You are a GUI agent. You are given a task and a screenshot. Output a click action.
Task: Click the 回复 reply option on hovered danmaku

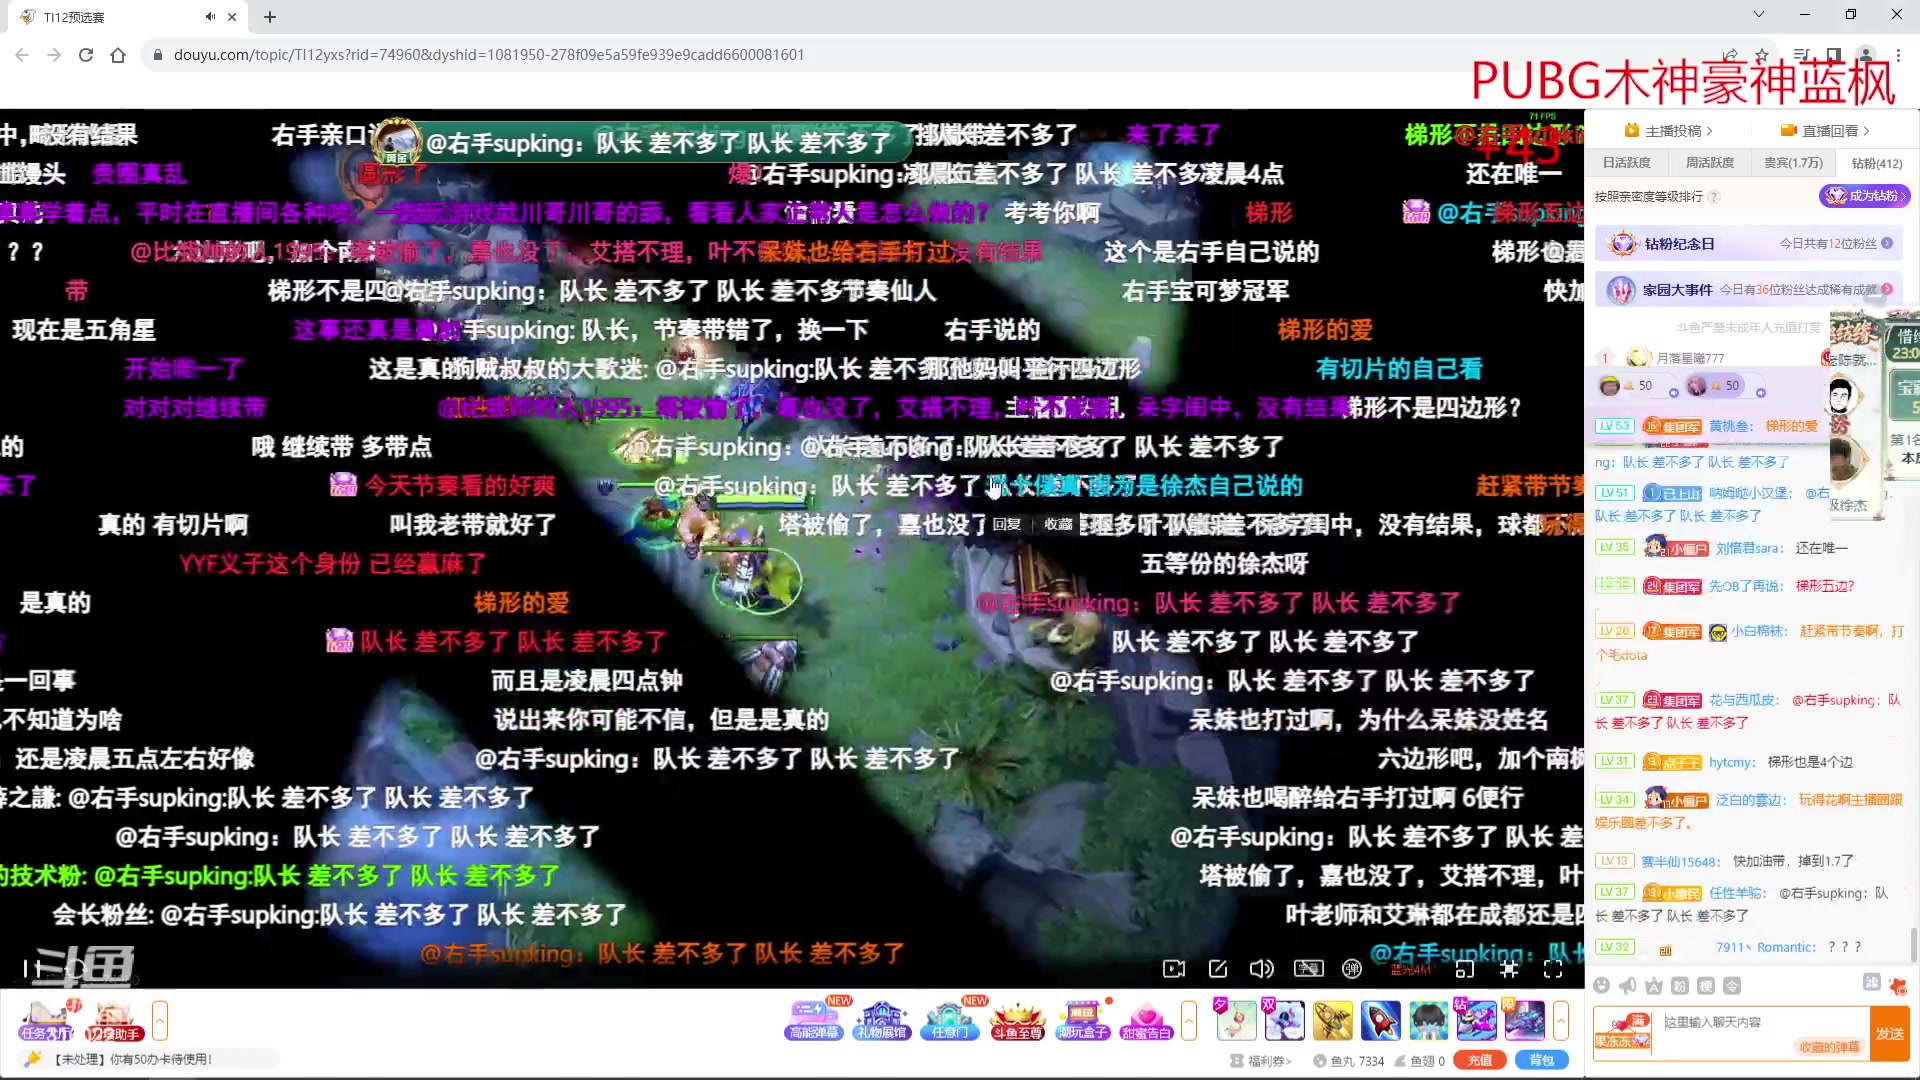(x=1007, y=524)
